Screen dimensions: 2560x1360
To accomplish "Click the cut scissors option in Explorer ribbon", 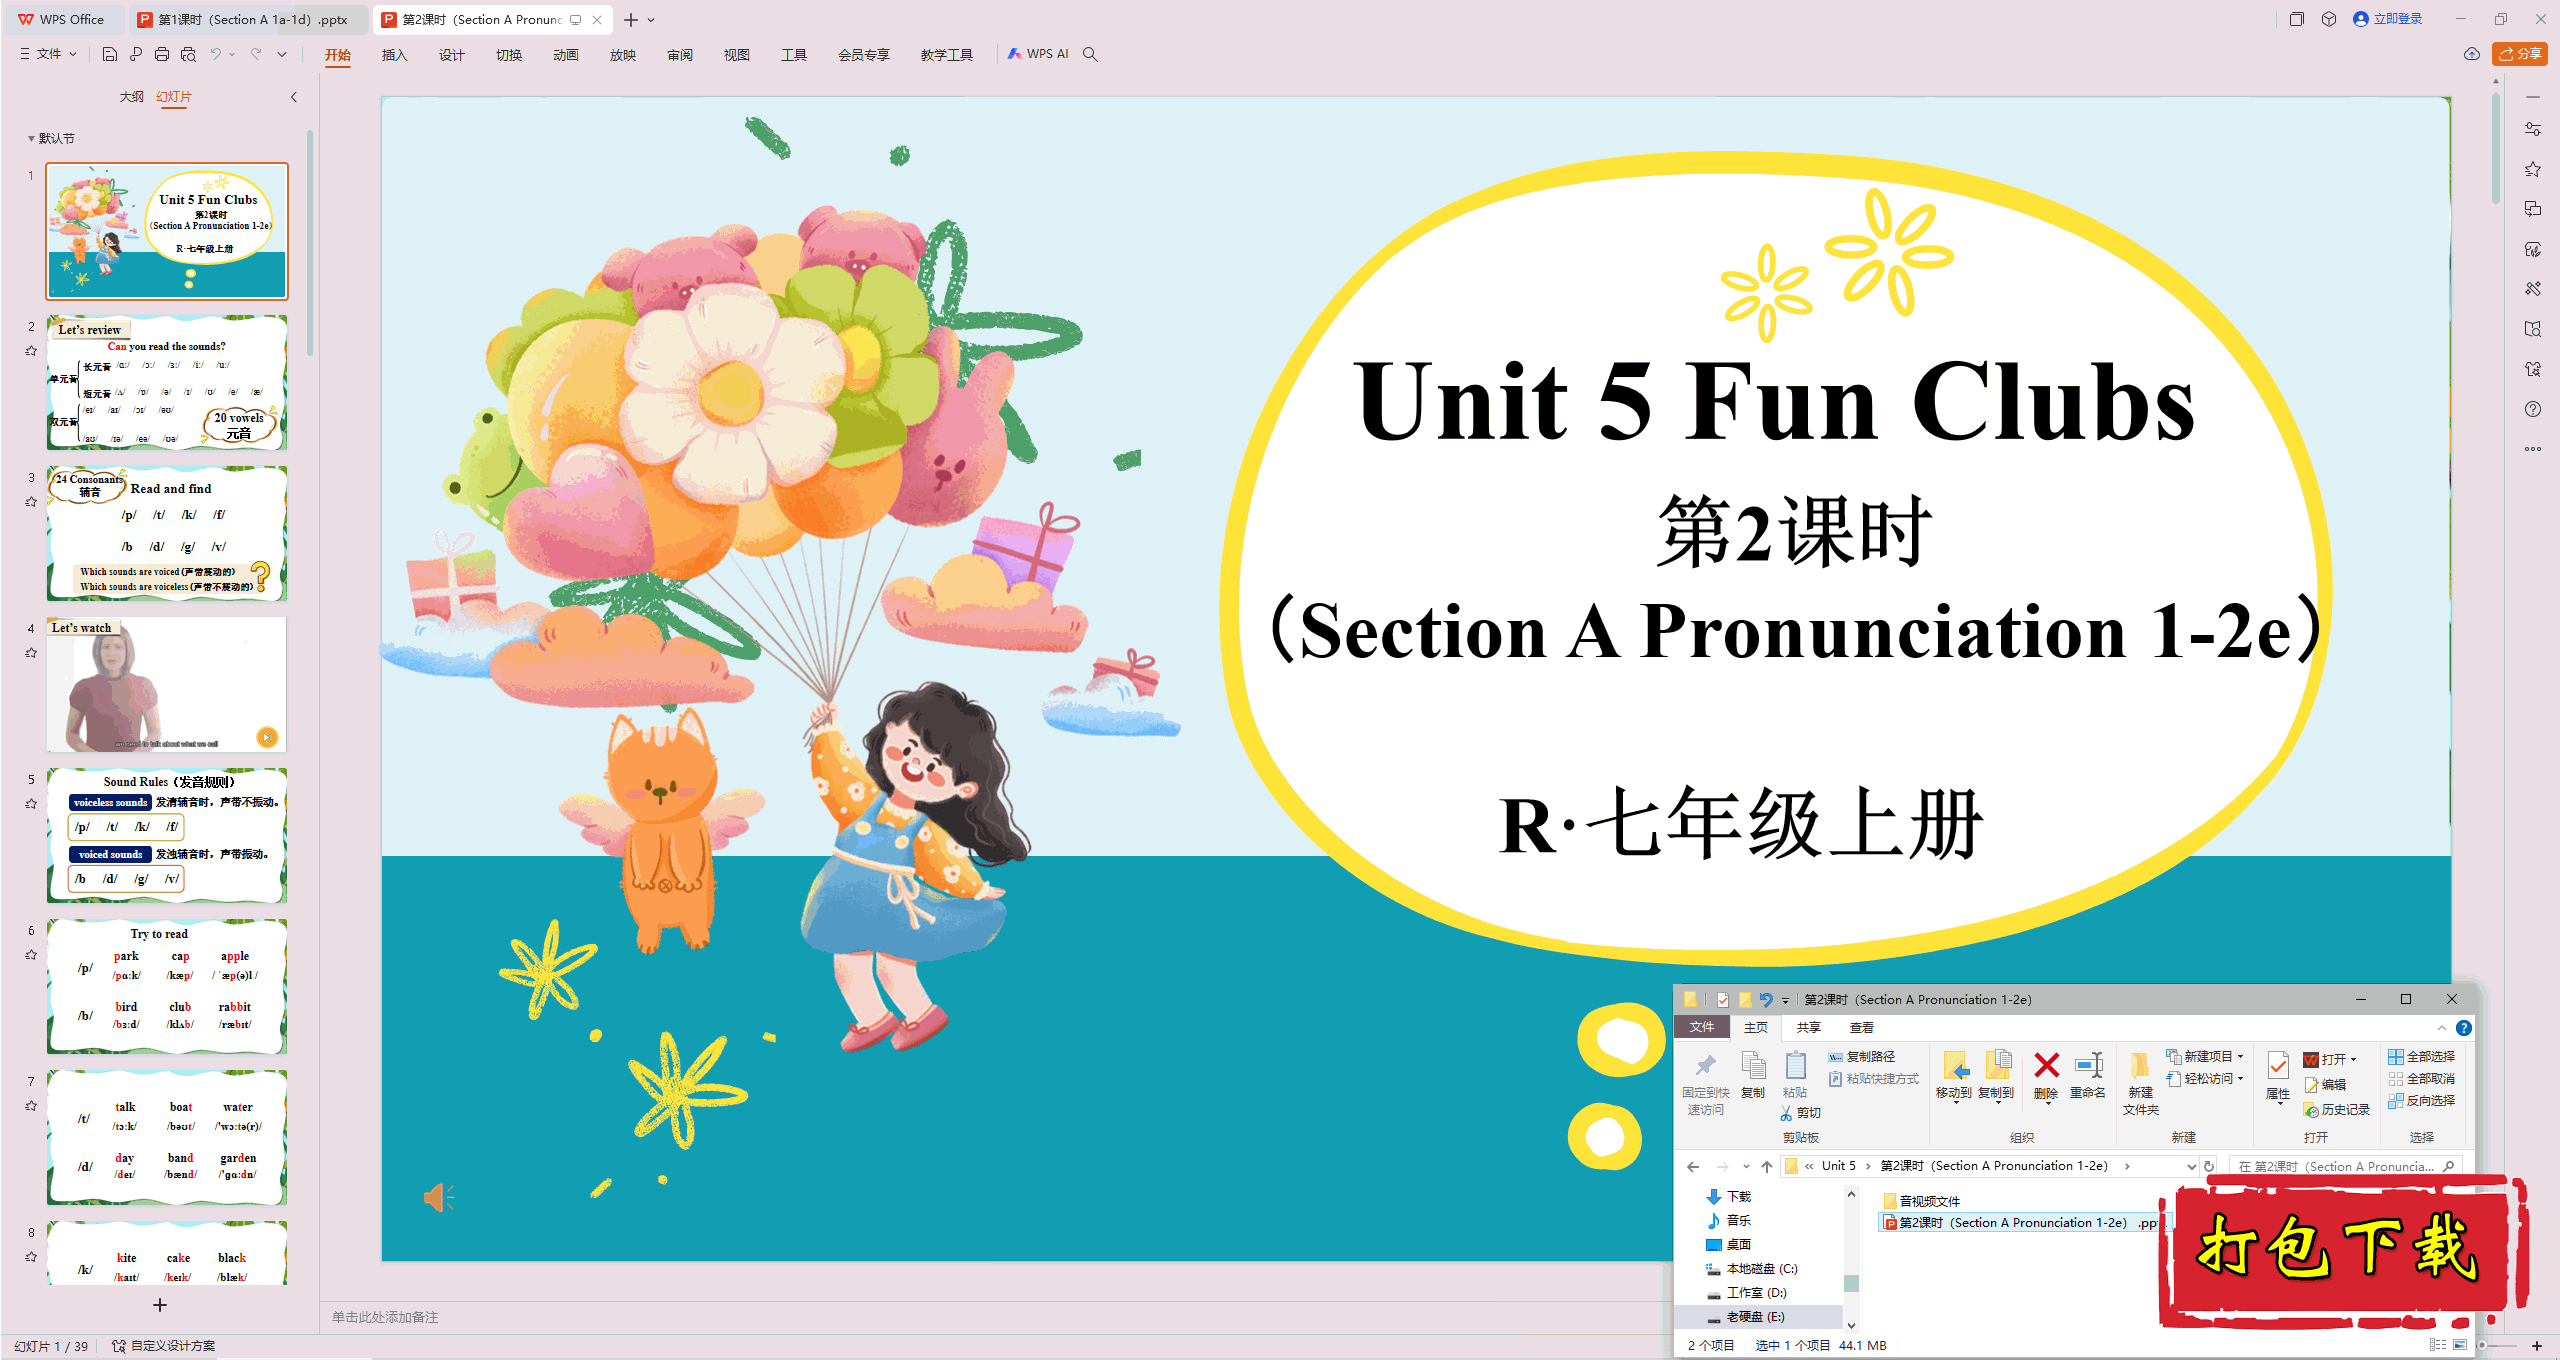I will pyautogui.click(x=1801, y=1112).
